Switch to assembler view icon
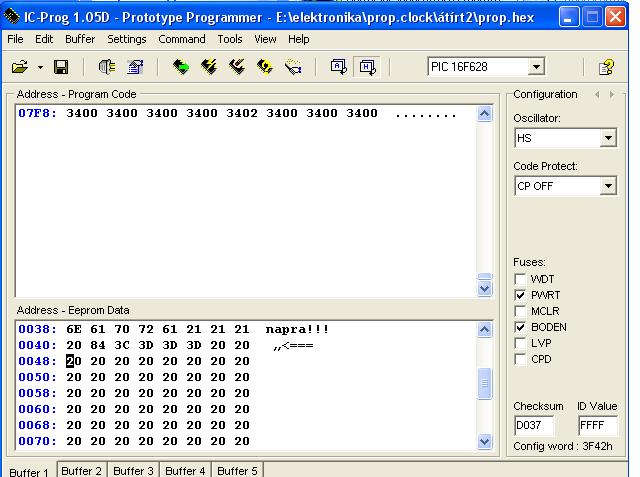Screen dimensions: 640x477 click(339, 67)
